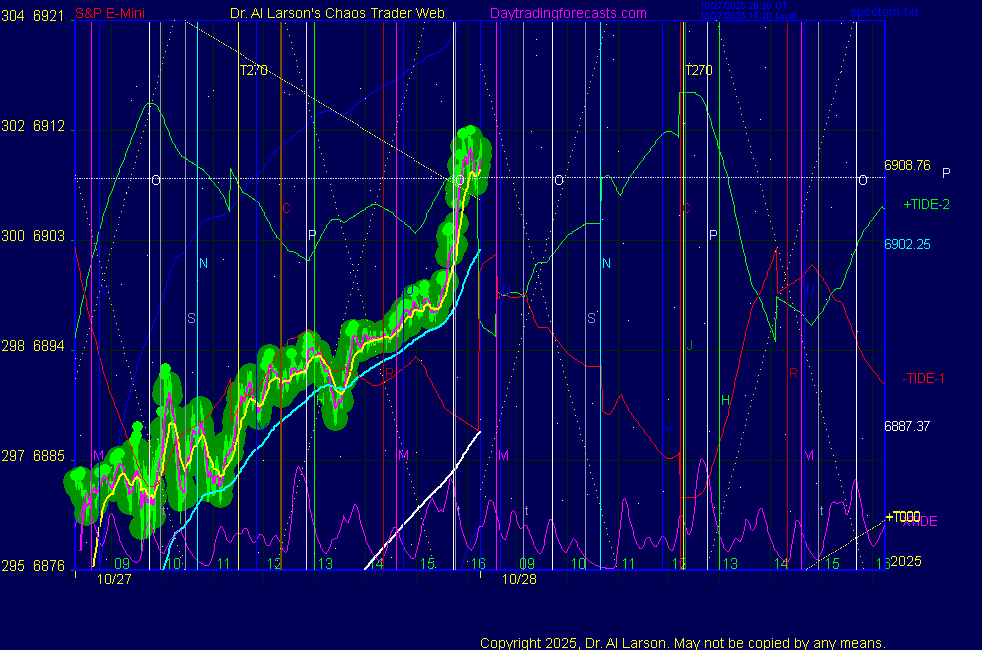The width and height of the screenshot is (982, 650).
Task: Open the Daytradingforecasts.com link
Action: (x=567, y=13)
